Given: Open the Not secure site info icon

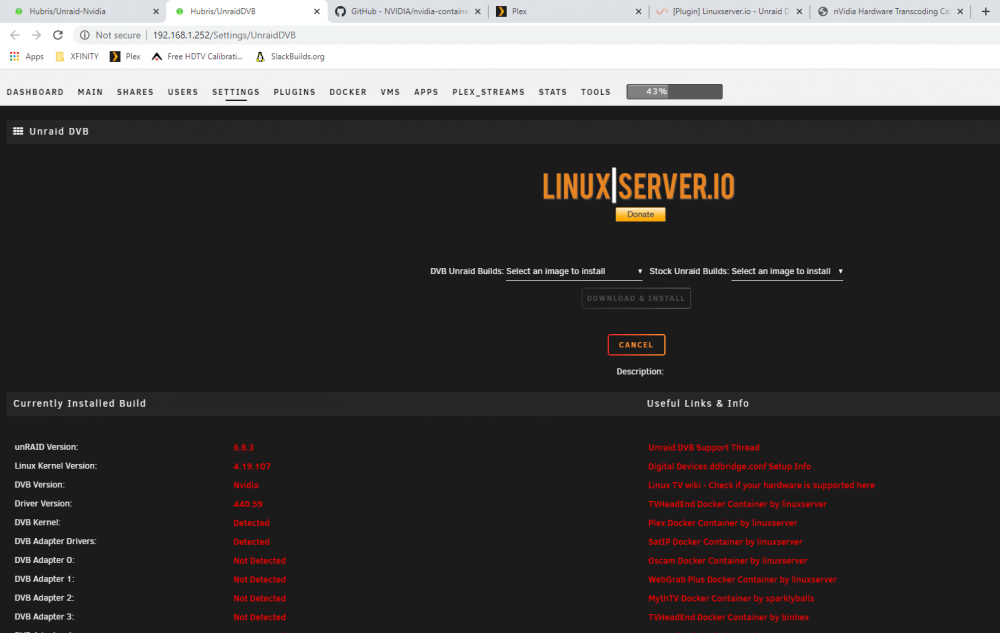Looking at the screenshot, I should pos(85,35).
